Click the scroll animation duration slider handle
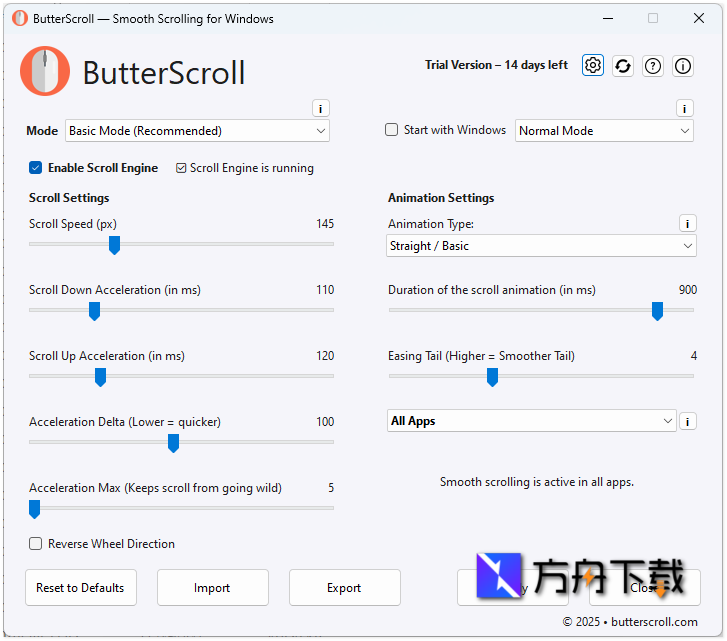 coord(657,311)
